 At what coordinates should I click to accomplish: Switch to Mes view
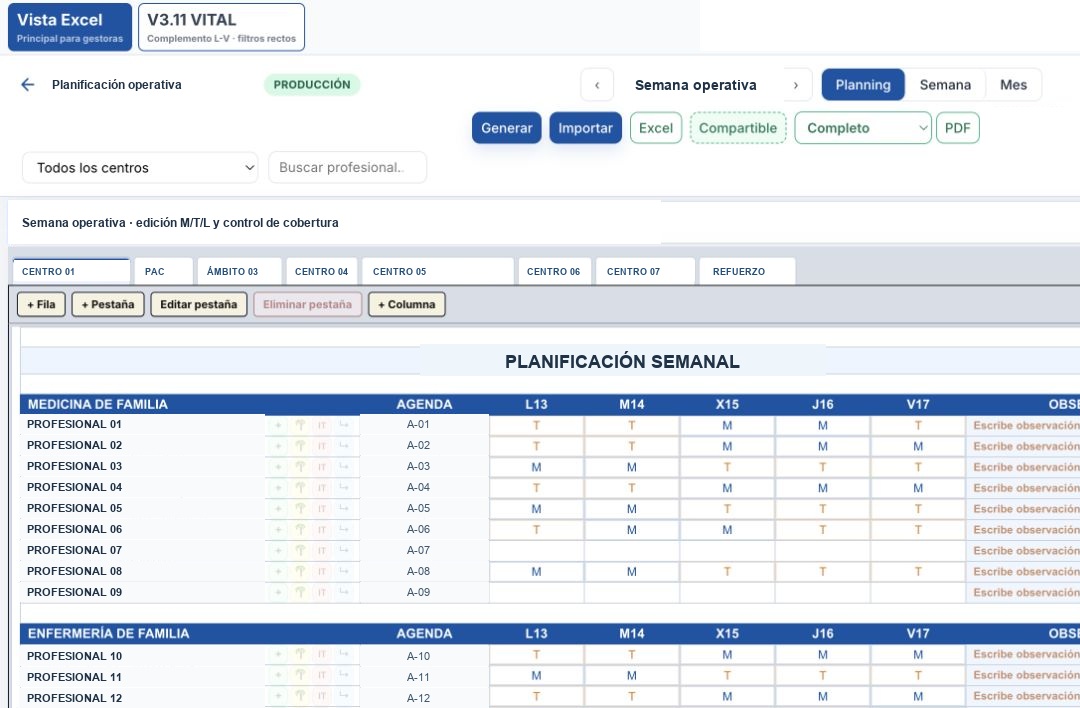click(1013, 85)
